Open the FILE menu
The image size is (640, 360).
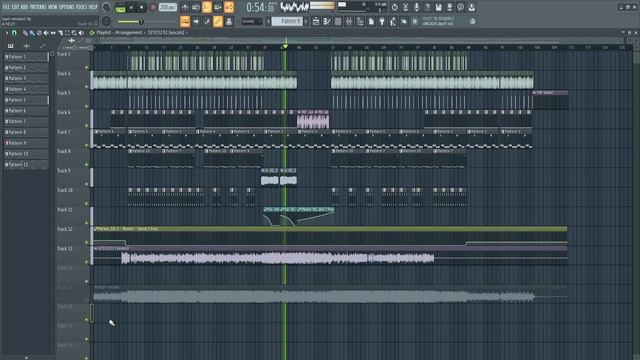point(6,7)
